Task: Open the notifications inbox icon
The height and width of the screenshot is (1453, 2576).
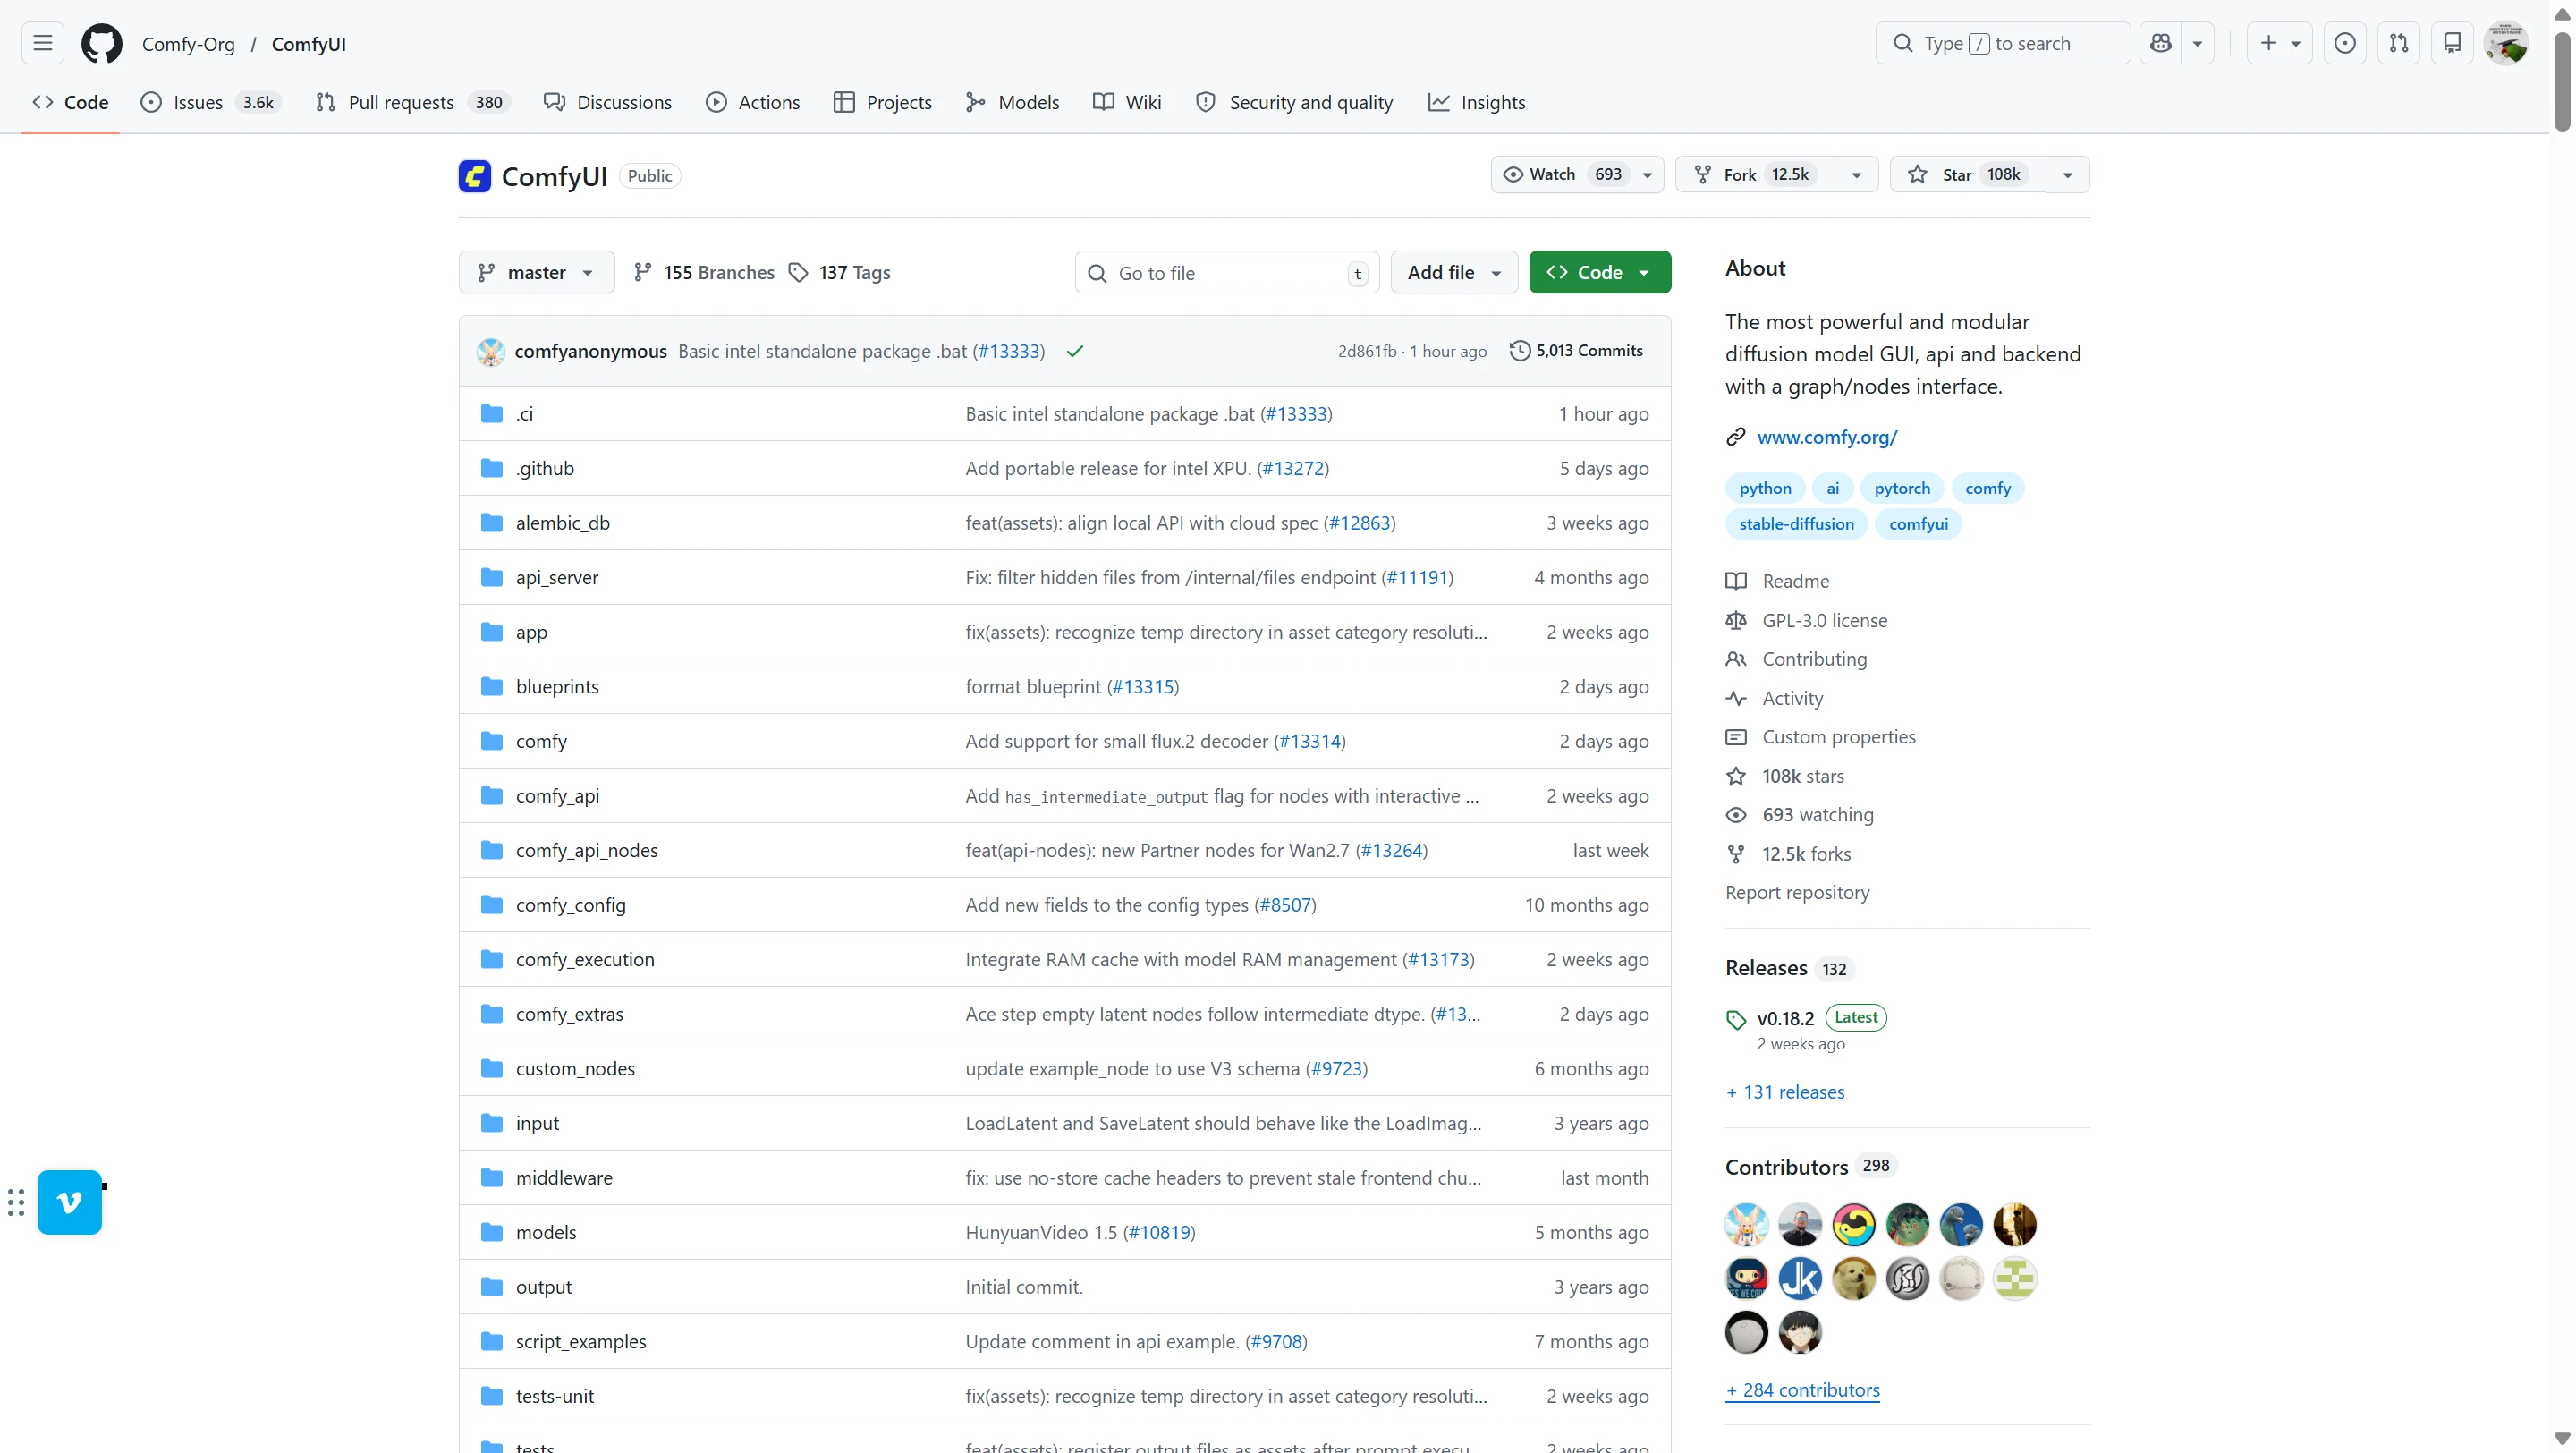Action: point(2453,43)
